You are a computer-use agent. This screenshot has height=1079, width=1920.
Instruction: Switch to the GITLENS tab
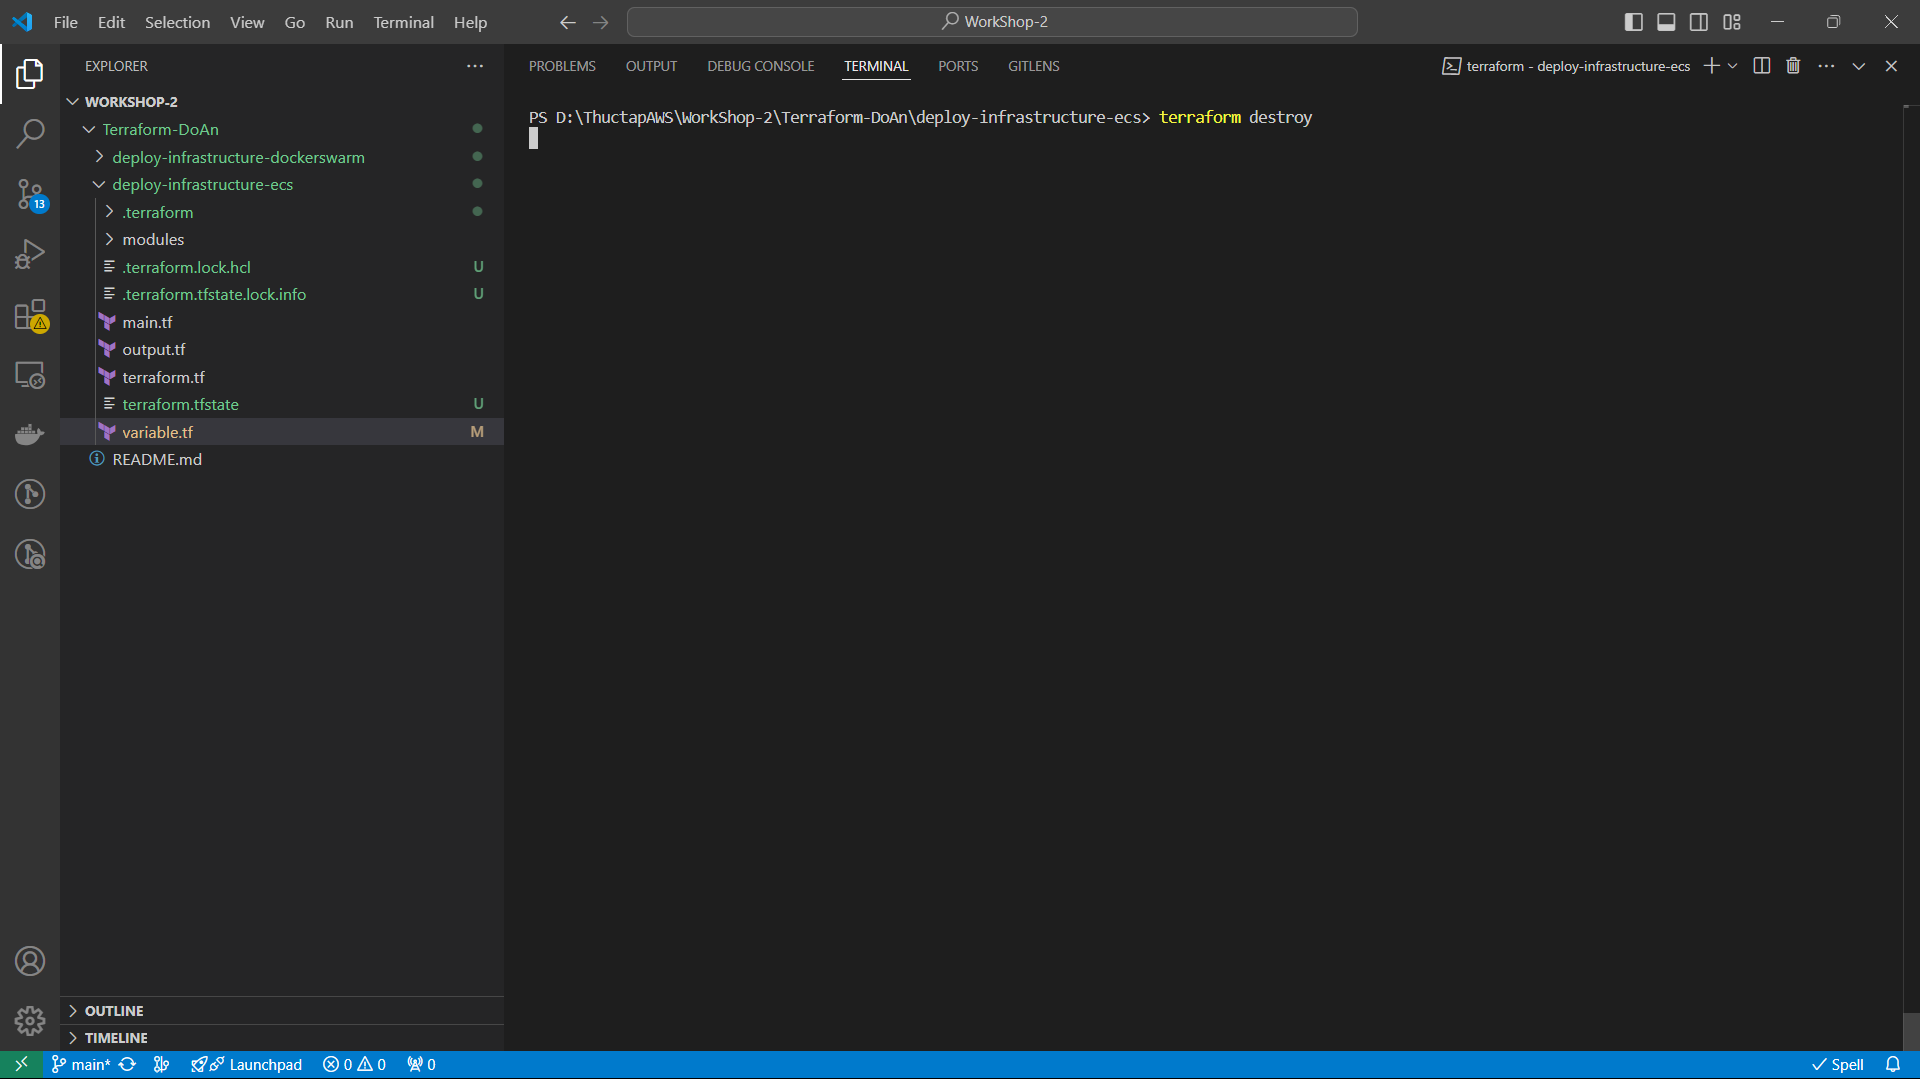(x=1033, y=66)
